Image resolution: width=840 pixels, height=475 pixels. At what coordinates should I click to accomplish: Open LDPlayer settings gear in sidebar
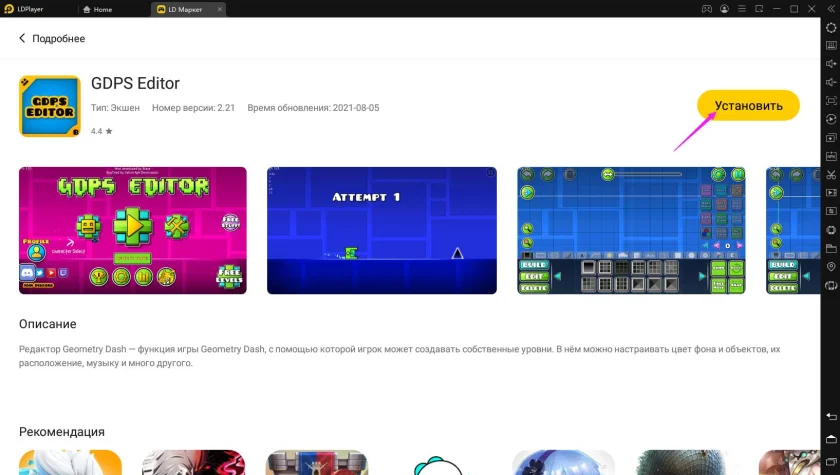point(831,27)
